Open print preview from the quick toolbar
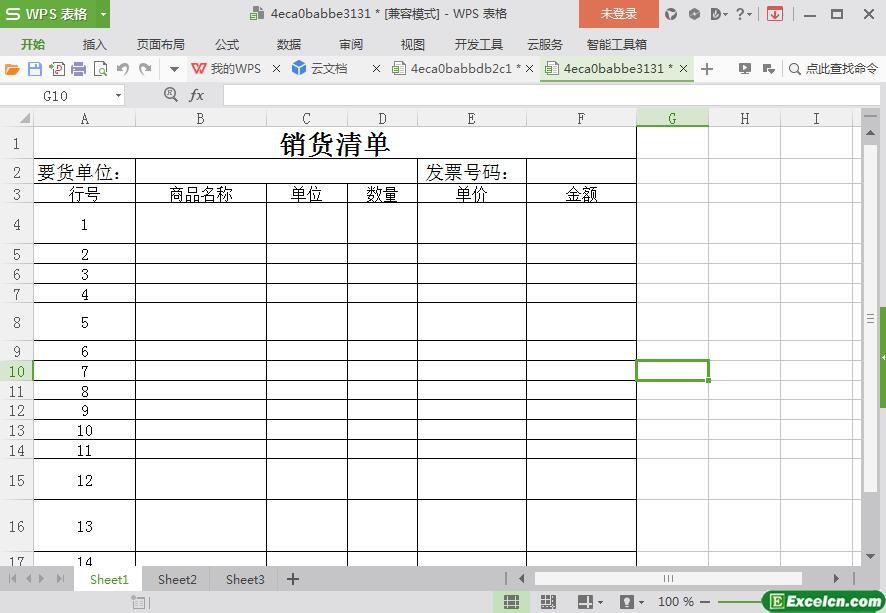Screen dimensions: 886x613 (x=100, y=69)
